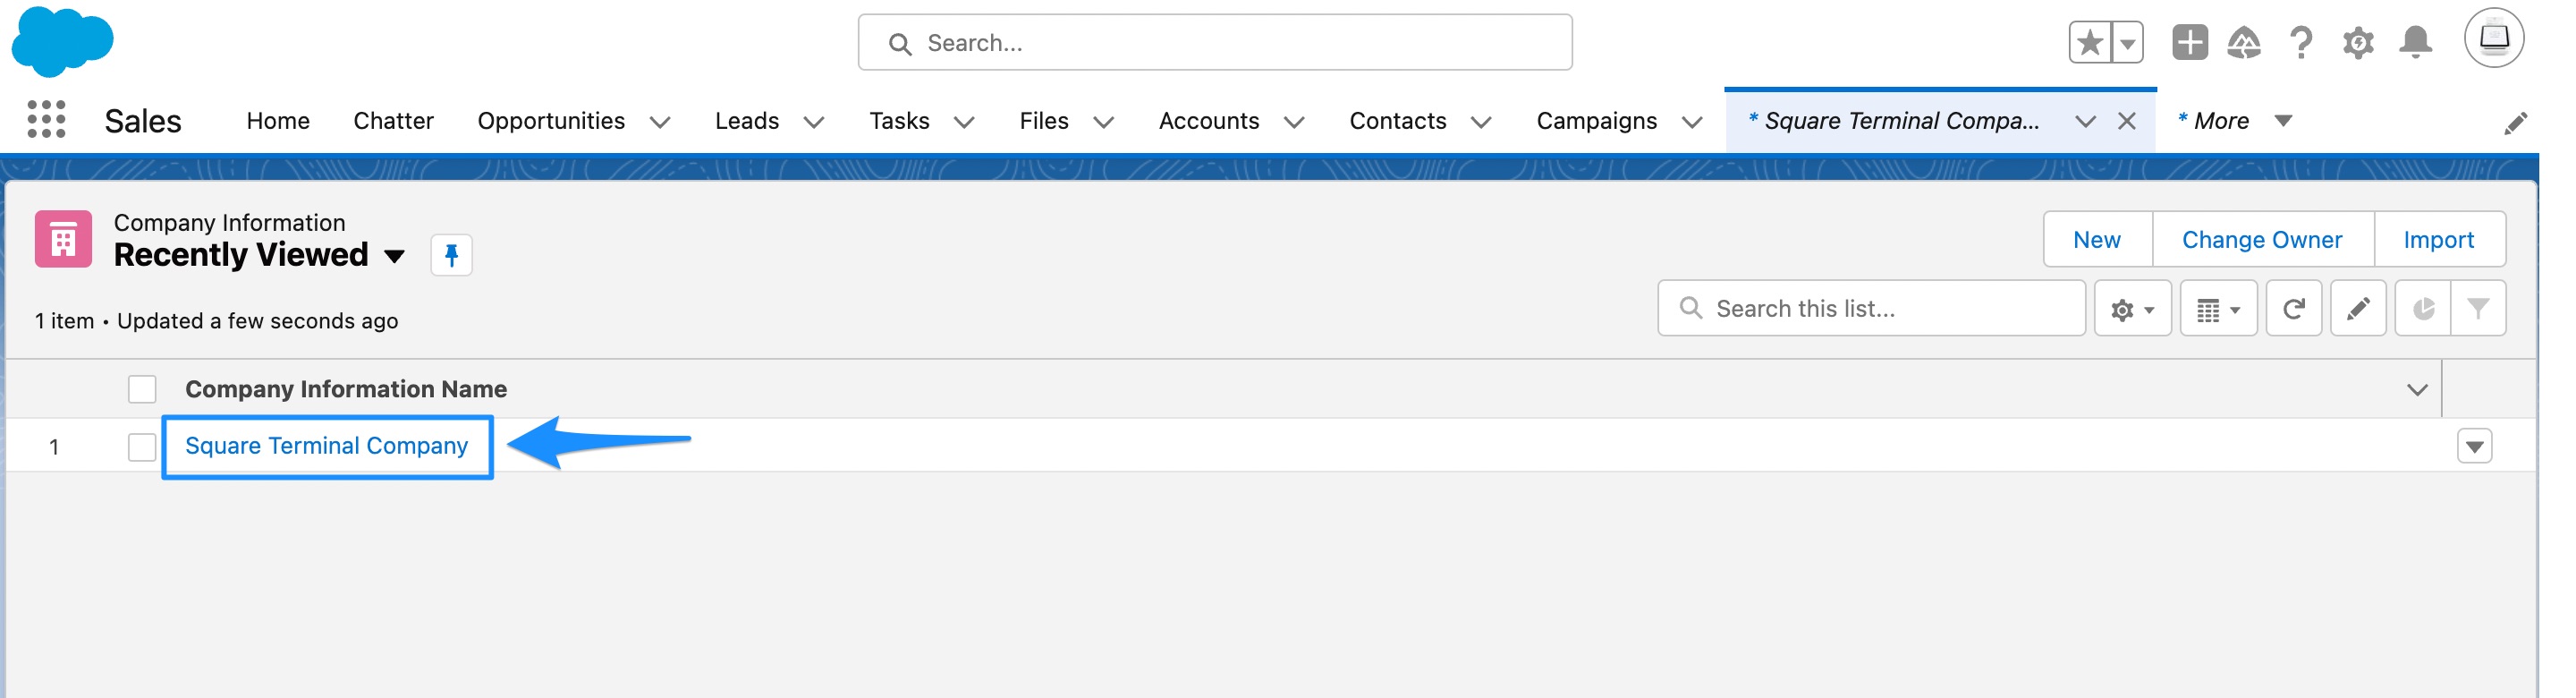
Task: Open the List View Controls gear menu
Action: (2132, 309)
